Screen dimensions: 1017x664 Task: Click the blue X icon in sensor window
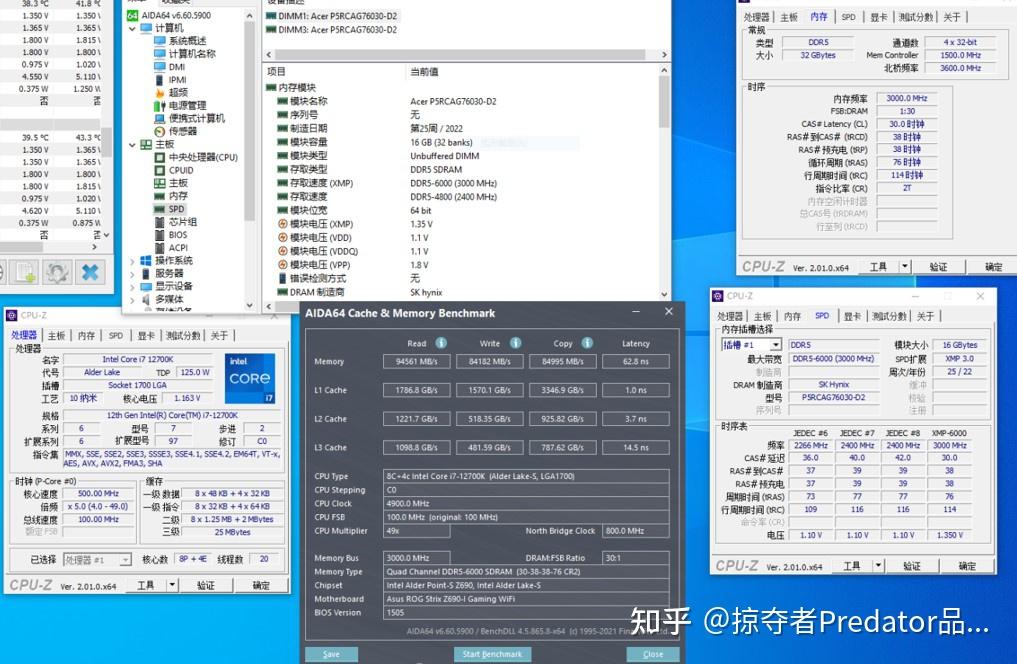click(x=90, y=272)
